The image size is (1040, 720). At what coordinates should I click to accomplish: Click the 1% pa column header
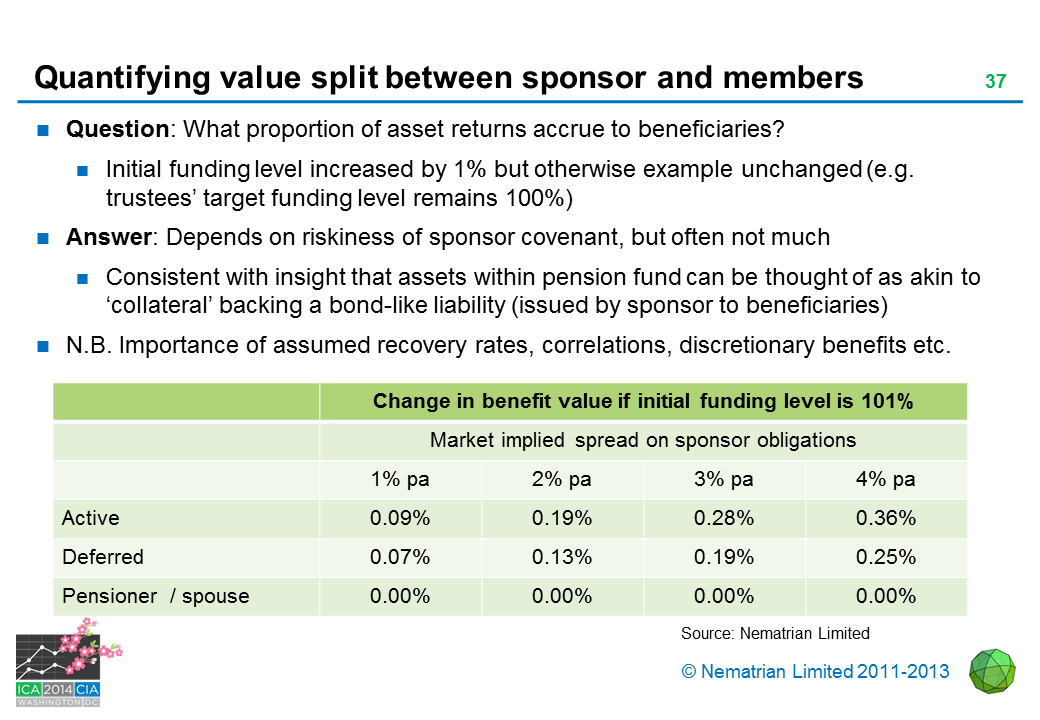[400, 479]
